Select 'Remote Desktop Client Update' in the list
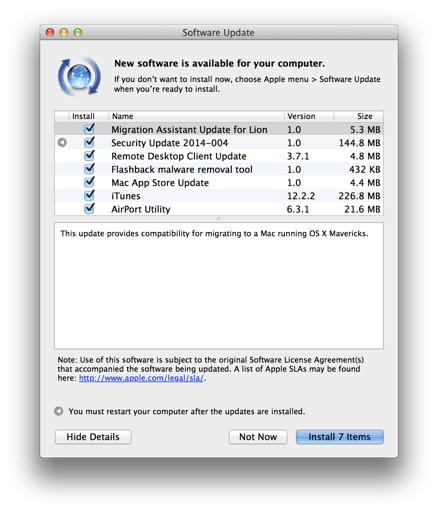This screenshot has height=513, width=438. (179, 156)
